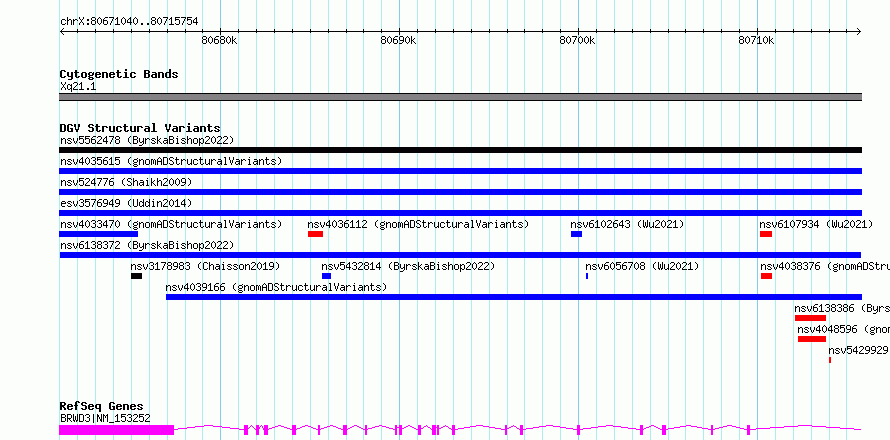Select the black nsv3178983 Chaisson2019 block
Screen dimensions: 890x440
coord(136,276)
